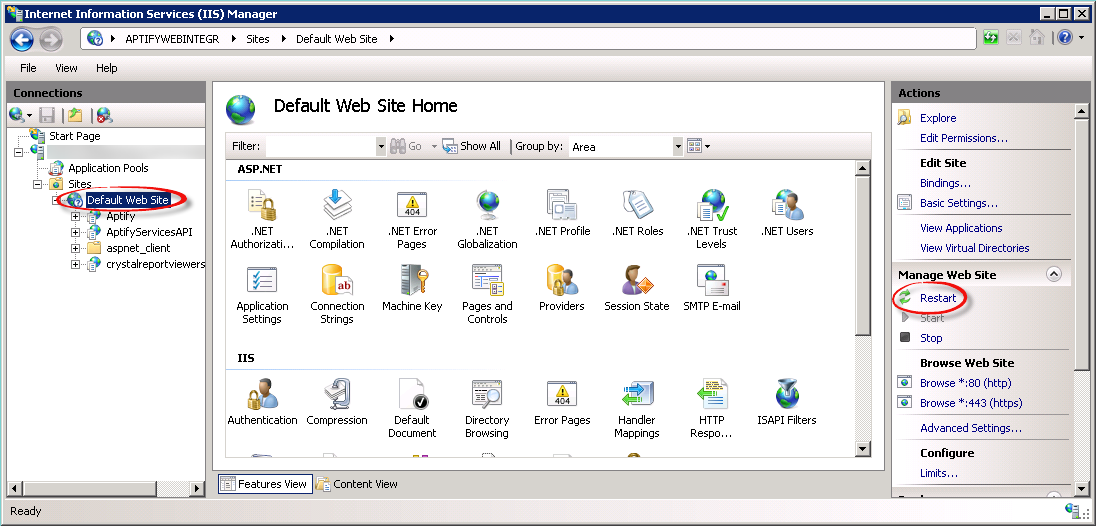This screenshot has height=526, width=1096.
Task: Select Default Web Site tree node
Action: tap(128, 200)
